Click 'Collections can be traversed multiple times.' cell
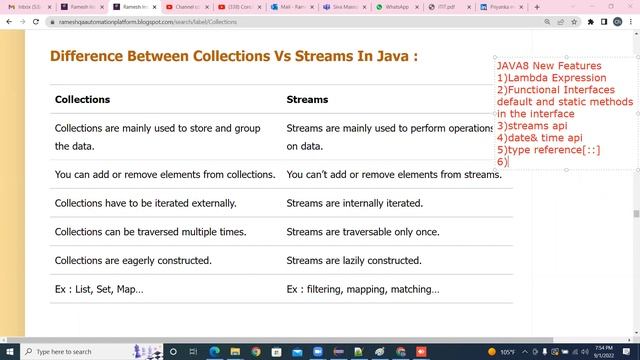Image resolution: width=640 pixels, height=360 pixels. coord(151,232)
